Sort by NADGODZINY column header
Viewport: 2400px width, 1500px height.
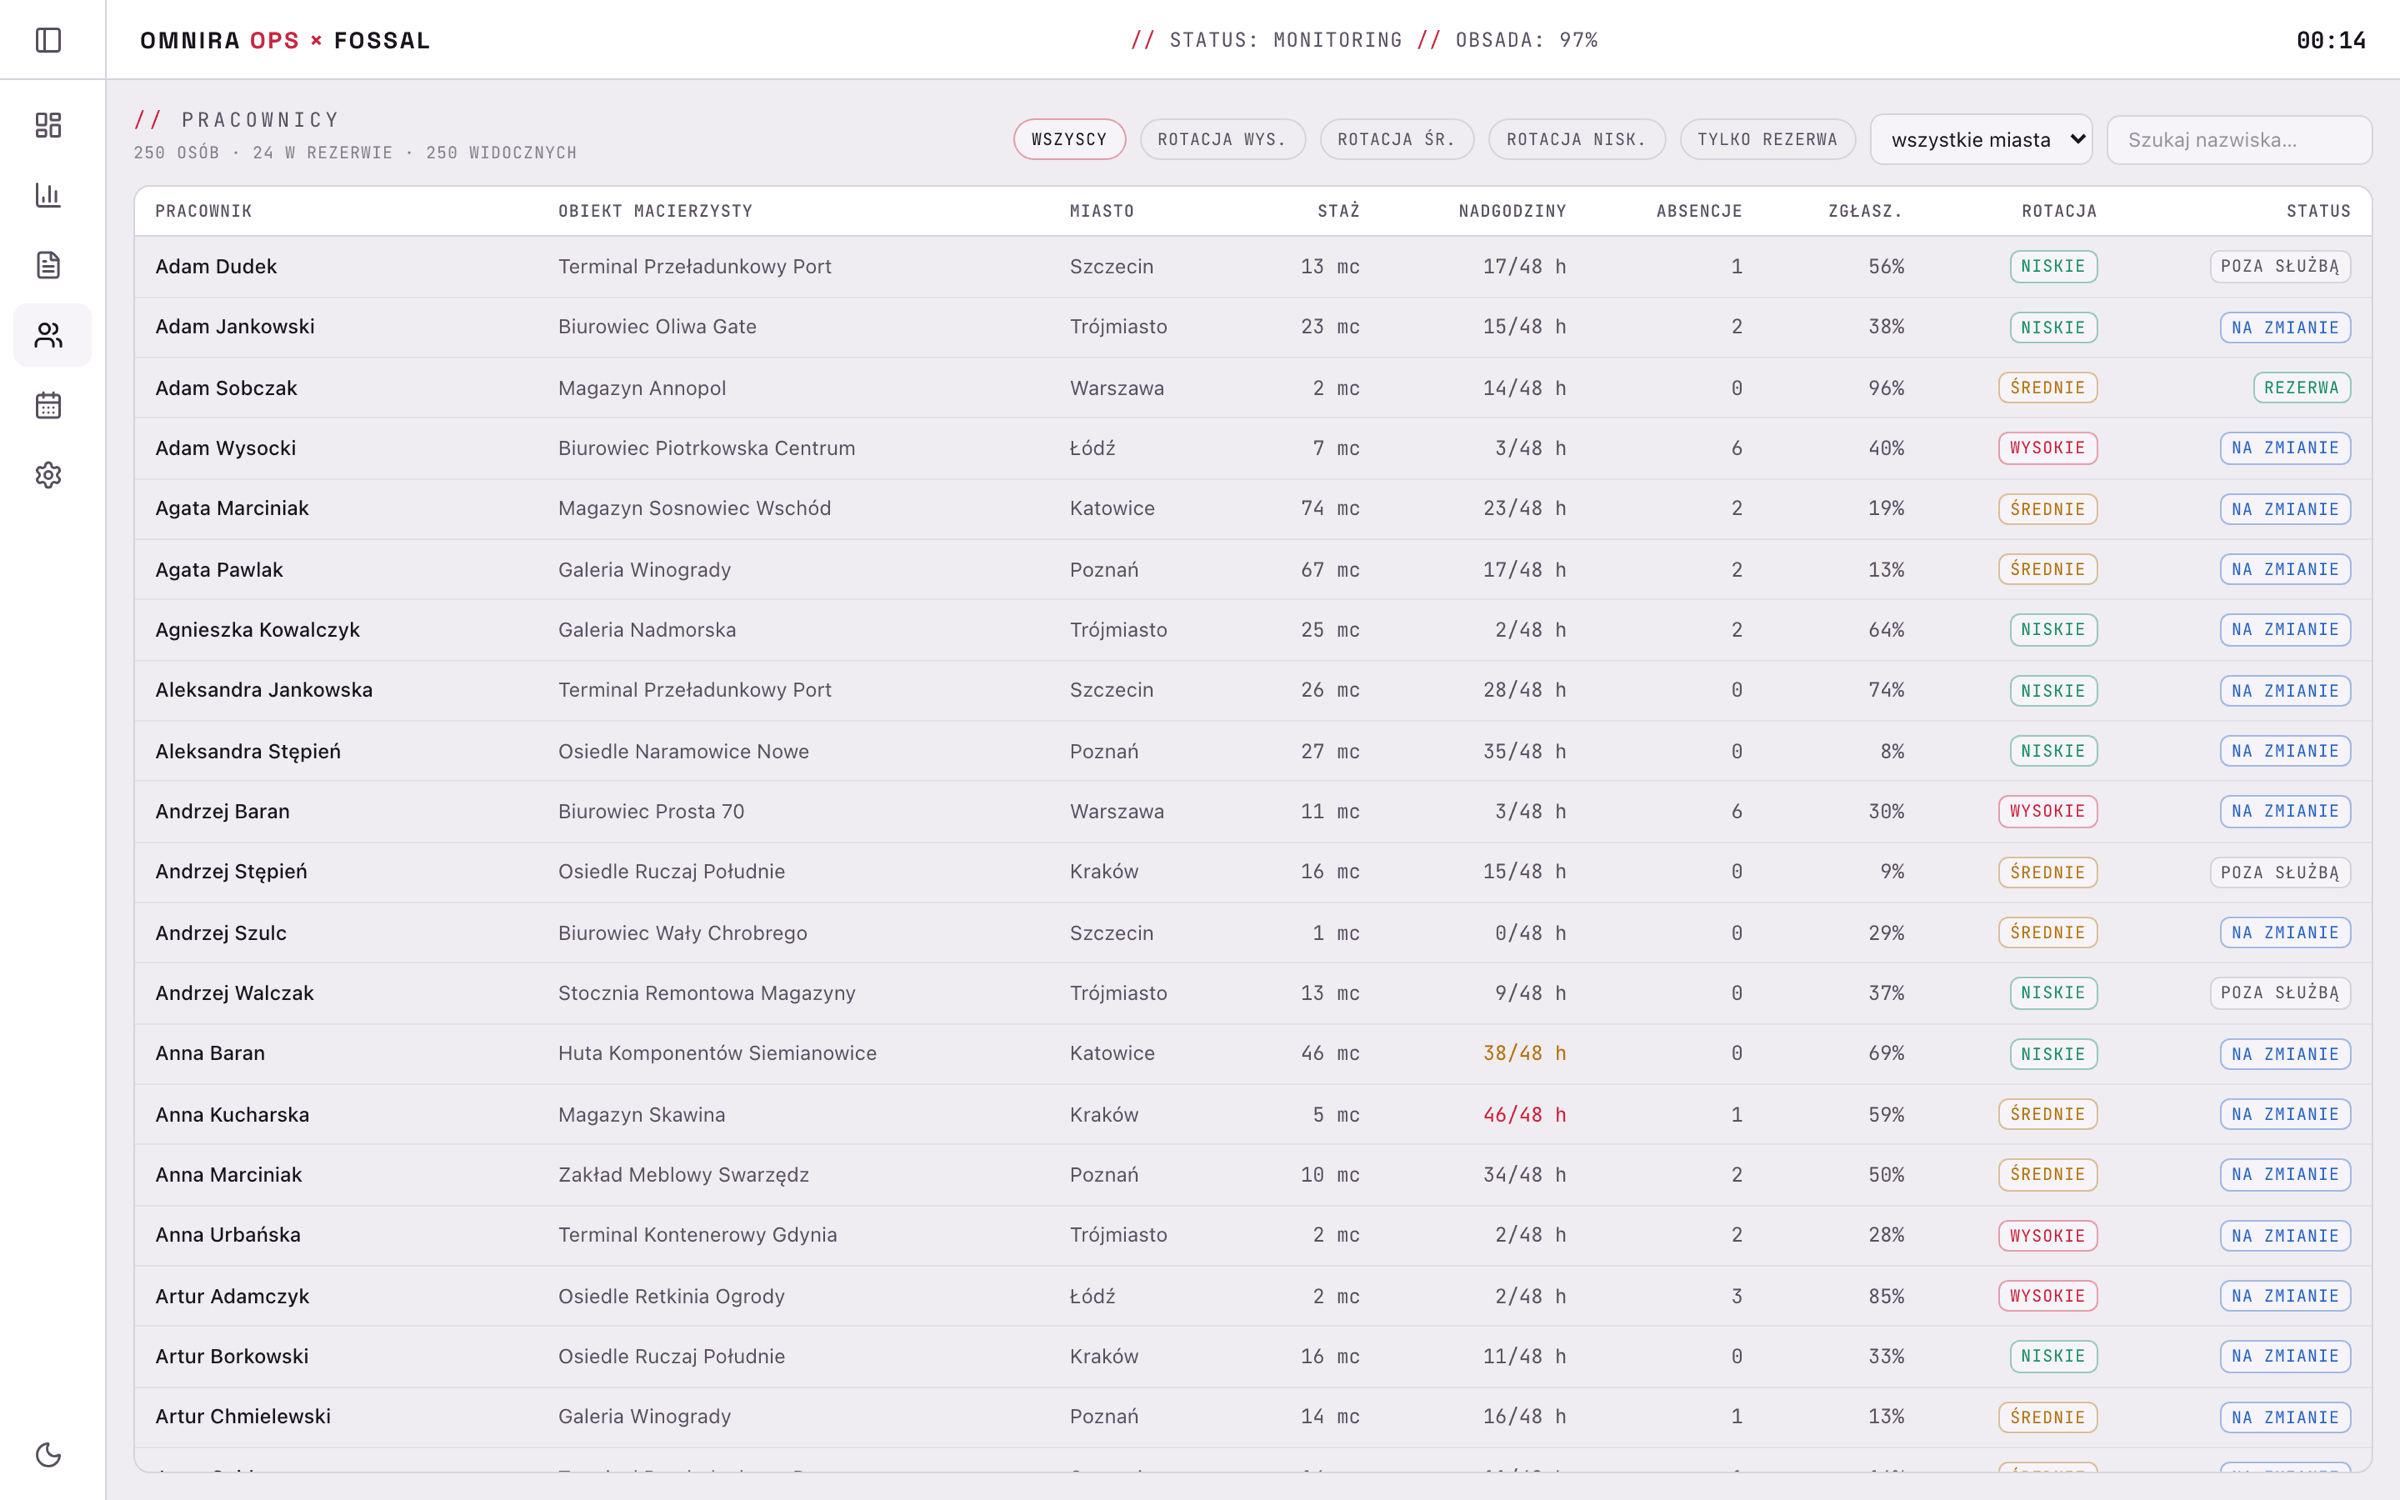pos(1512,211)
